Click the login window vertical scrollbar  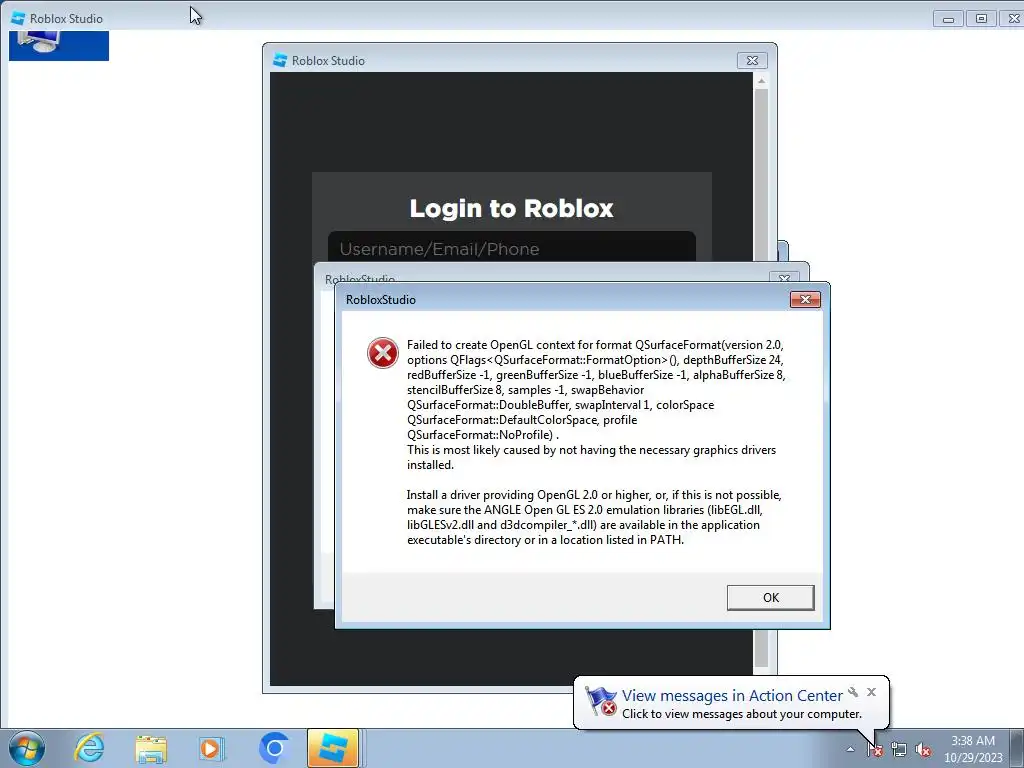(x=761, y=379)
